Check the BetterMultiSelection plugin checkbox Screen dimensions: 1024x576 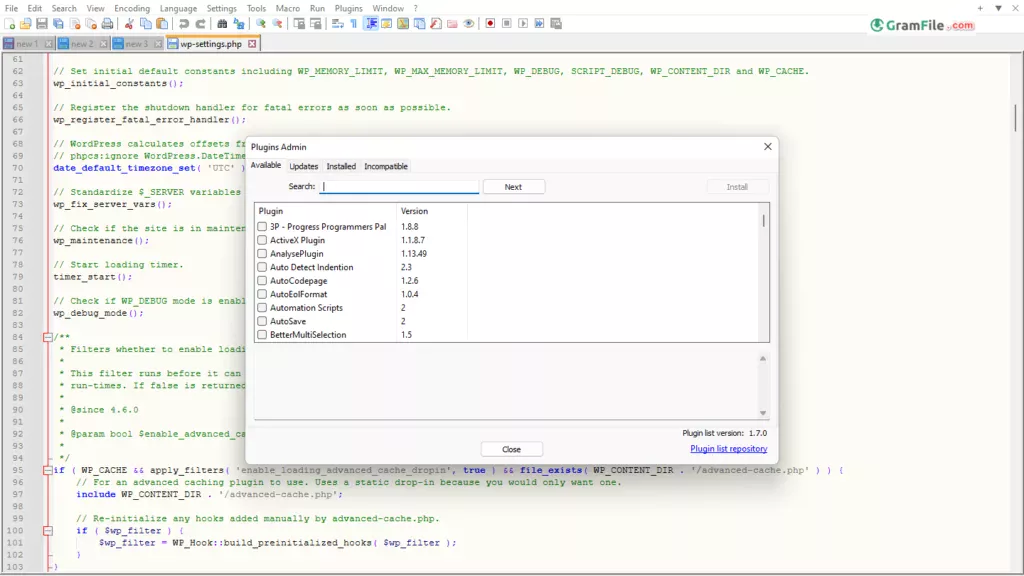pos(262,334)
